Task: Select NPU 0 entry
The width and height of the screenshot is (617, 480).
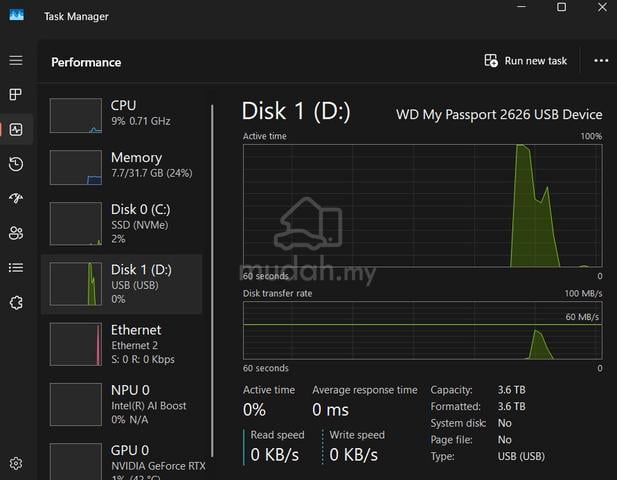Action: click(122, 404)
